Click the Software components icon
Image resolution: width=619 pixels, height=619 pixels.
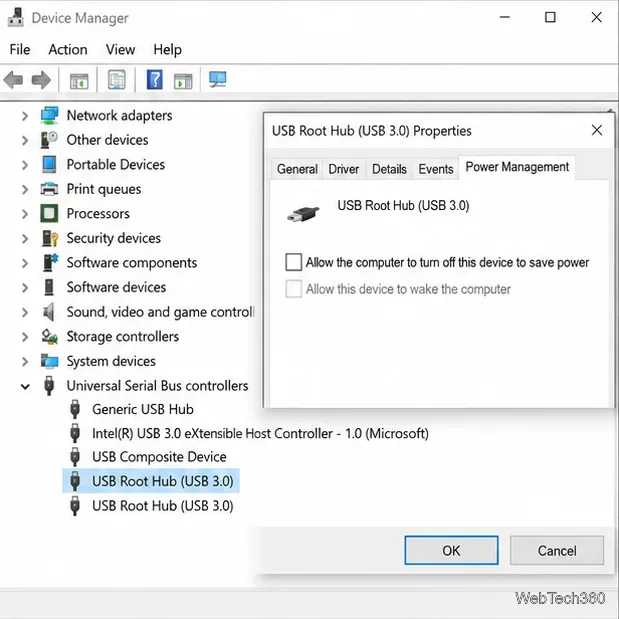point(49,263)
